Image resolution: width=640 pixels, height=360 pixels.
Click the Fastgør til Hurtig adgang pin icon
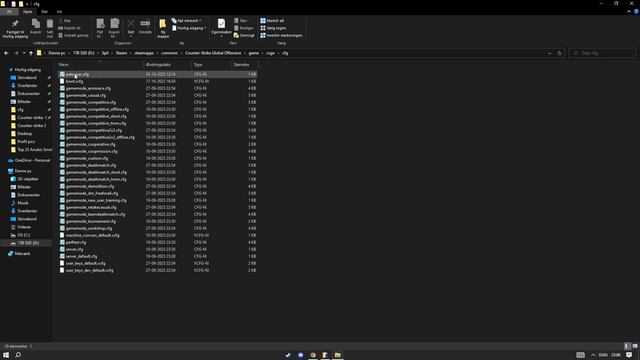coord(15,24)
